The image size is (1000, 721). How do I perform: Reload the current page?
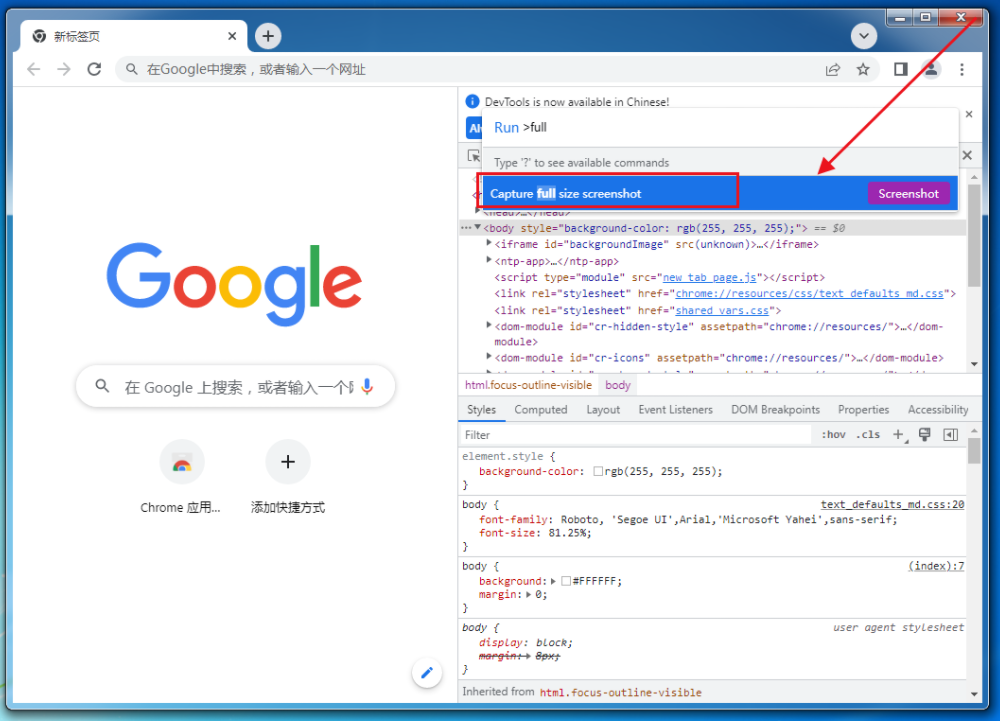(x=94, y=69)
